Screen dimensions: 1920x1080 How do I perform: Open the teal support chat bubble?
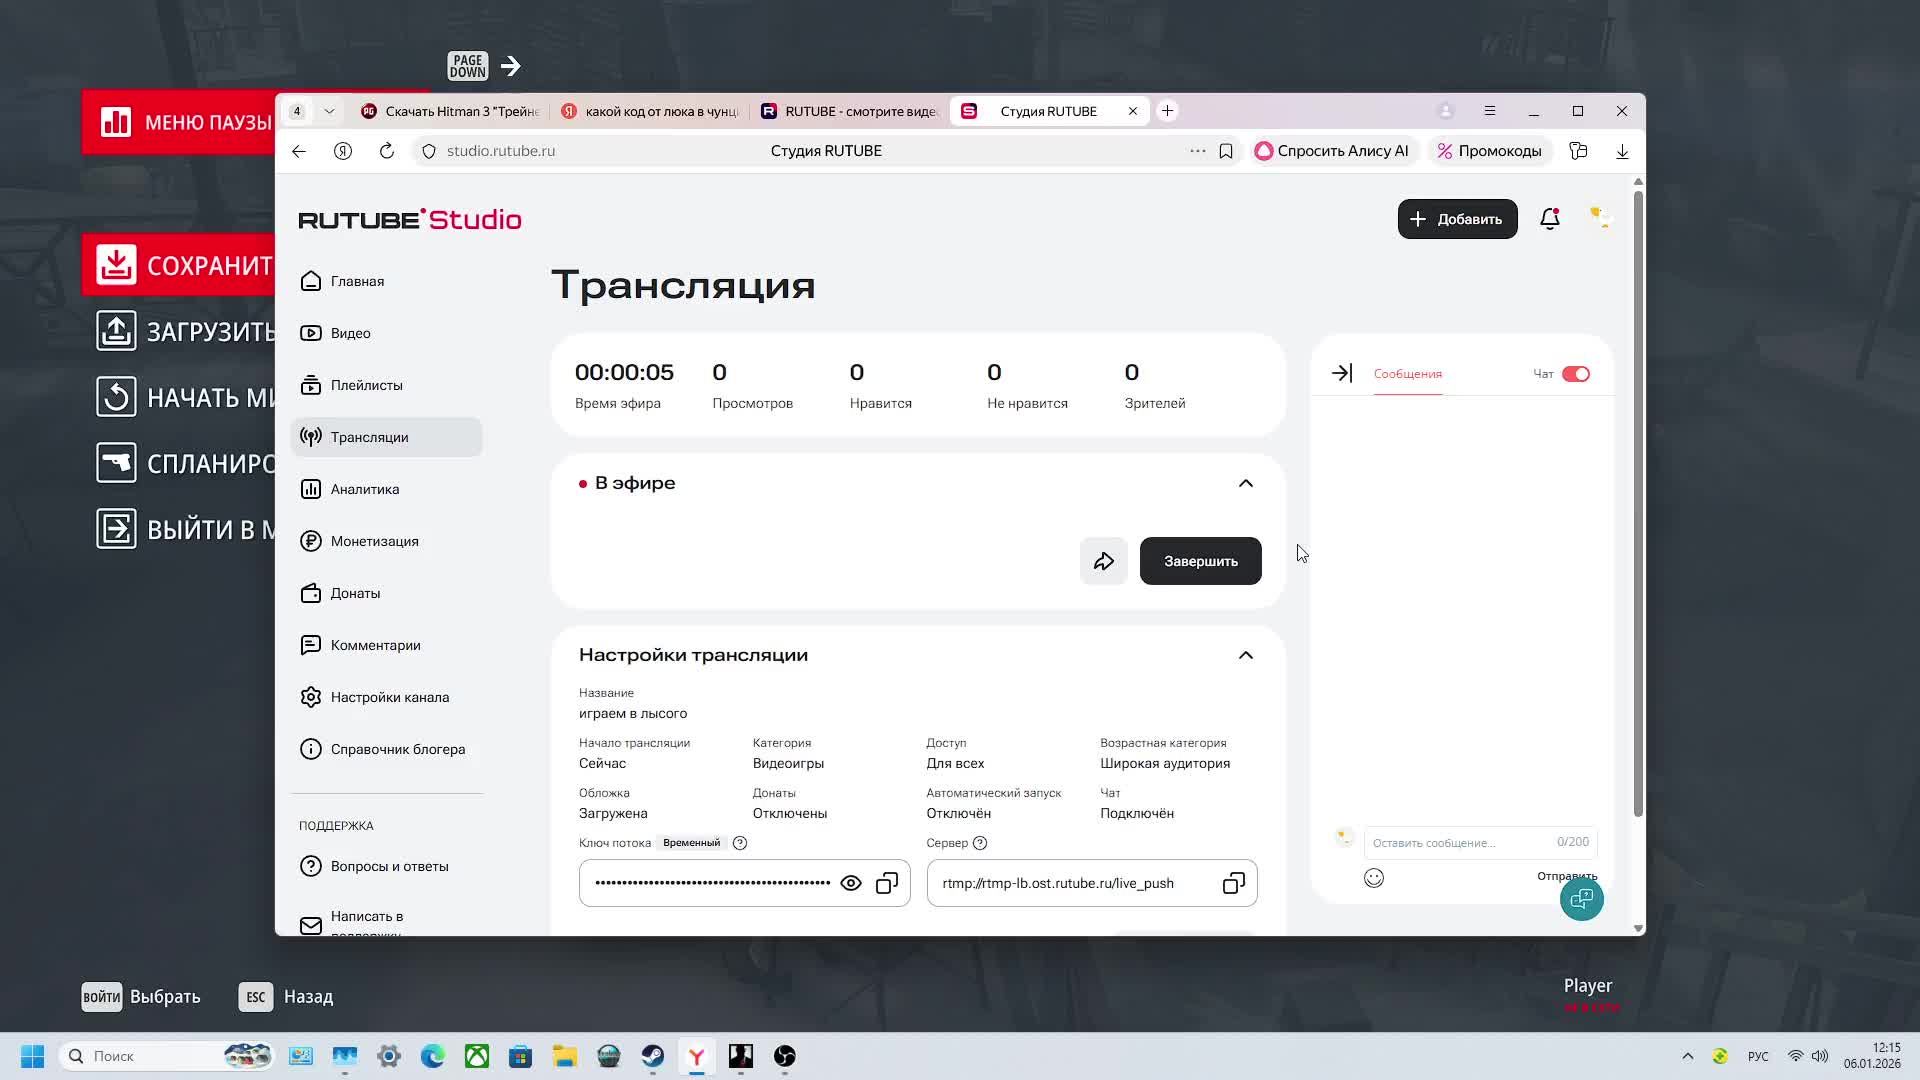coord(1581,898)
